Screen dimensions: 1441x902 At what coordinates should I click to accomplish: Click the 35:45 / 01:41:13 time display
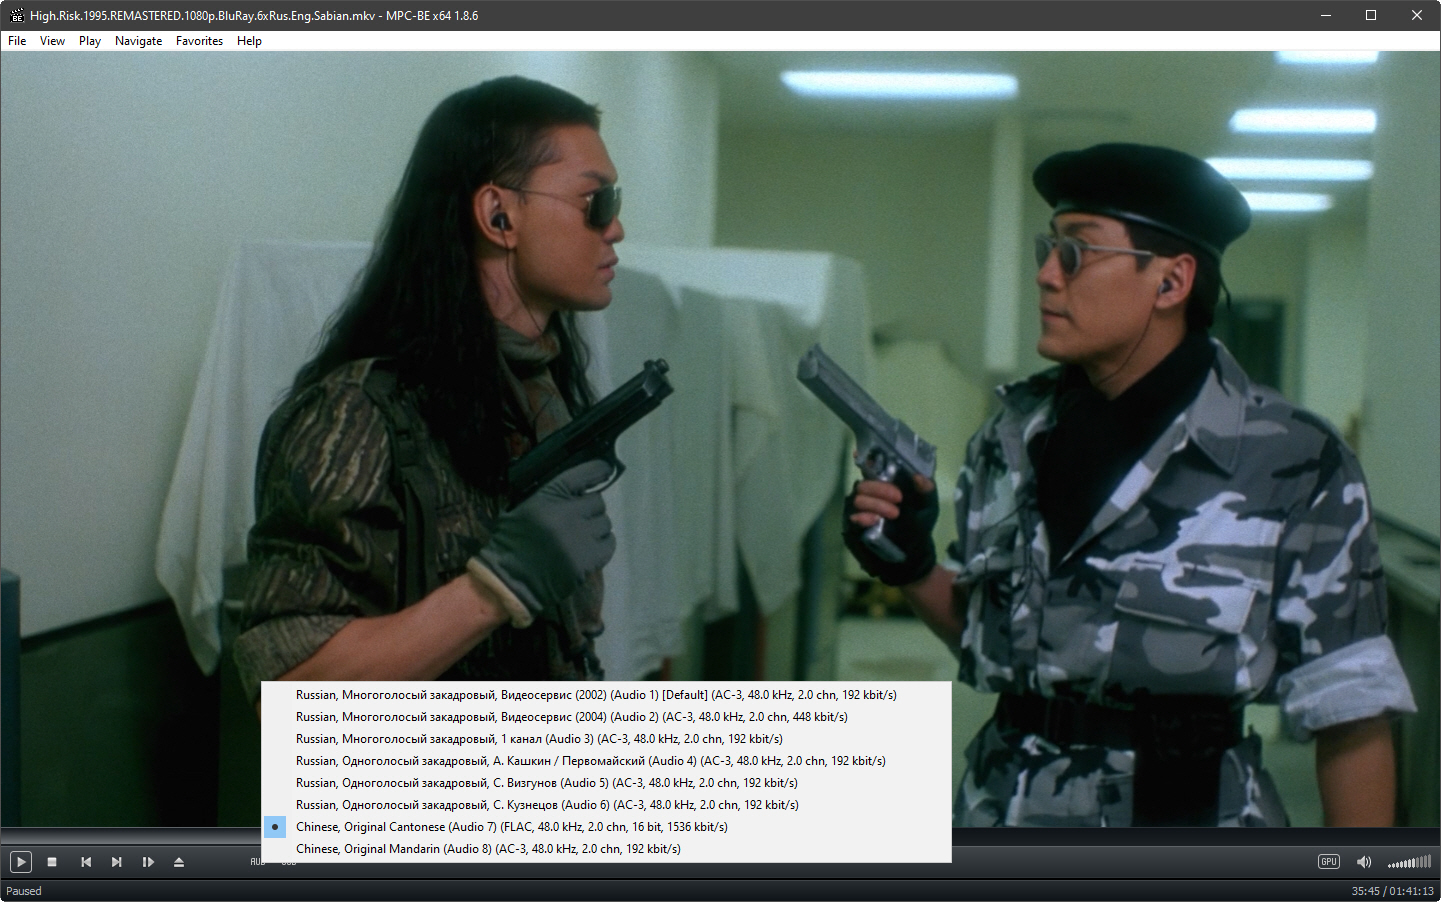(x=1392, y=891)
